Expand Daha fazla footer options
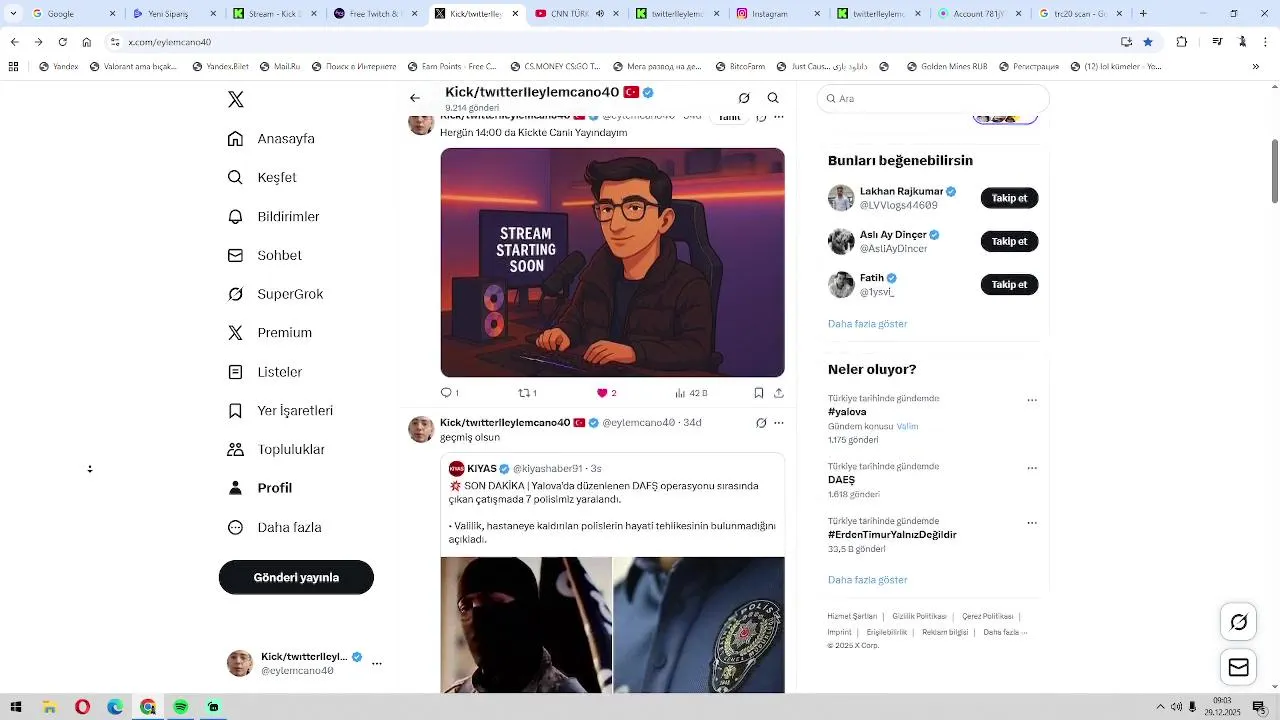 [1005, 632]
